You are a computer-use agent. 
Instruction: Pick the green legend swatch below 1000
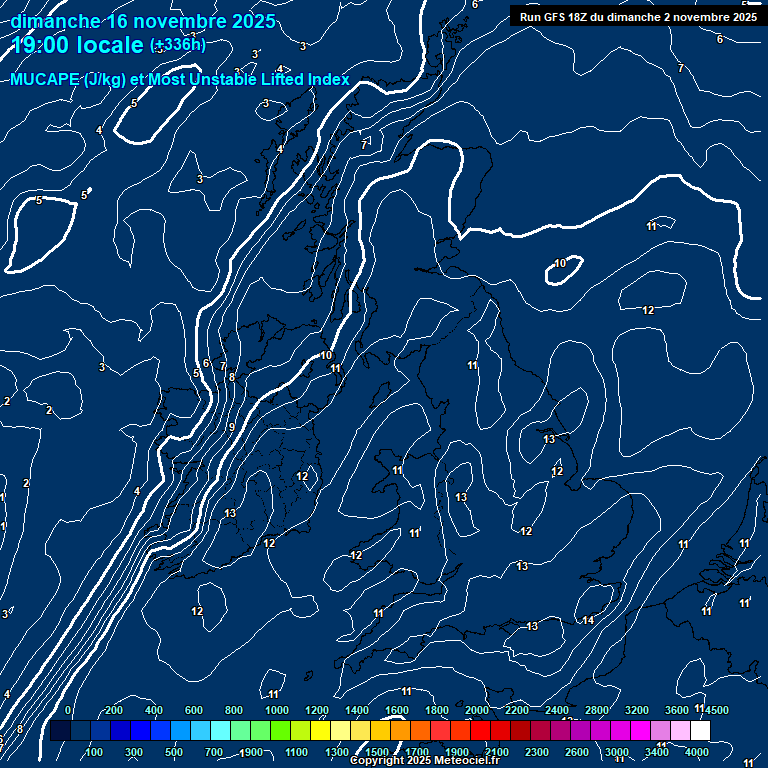point(280,732)
